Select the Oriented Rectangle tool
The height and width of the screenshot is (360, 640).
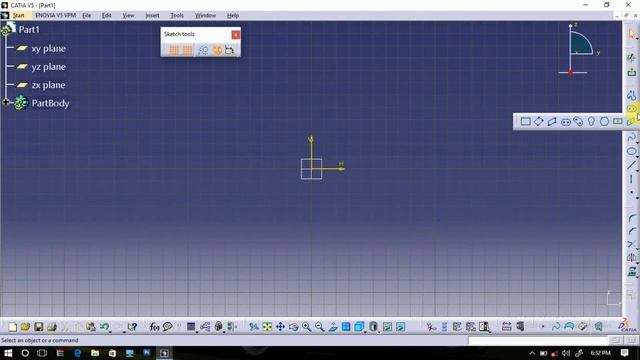tap(538, 122)
